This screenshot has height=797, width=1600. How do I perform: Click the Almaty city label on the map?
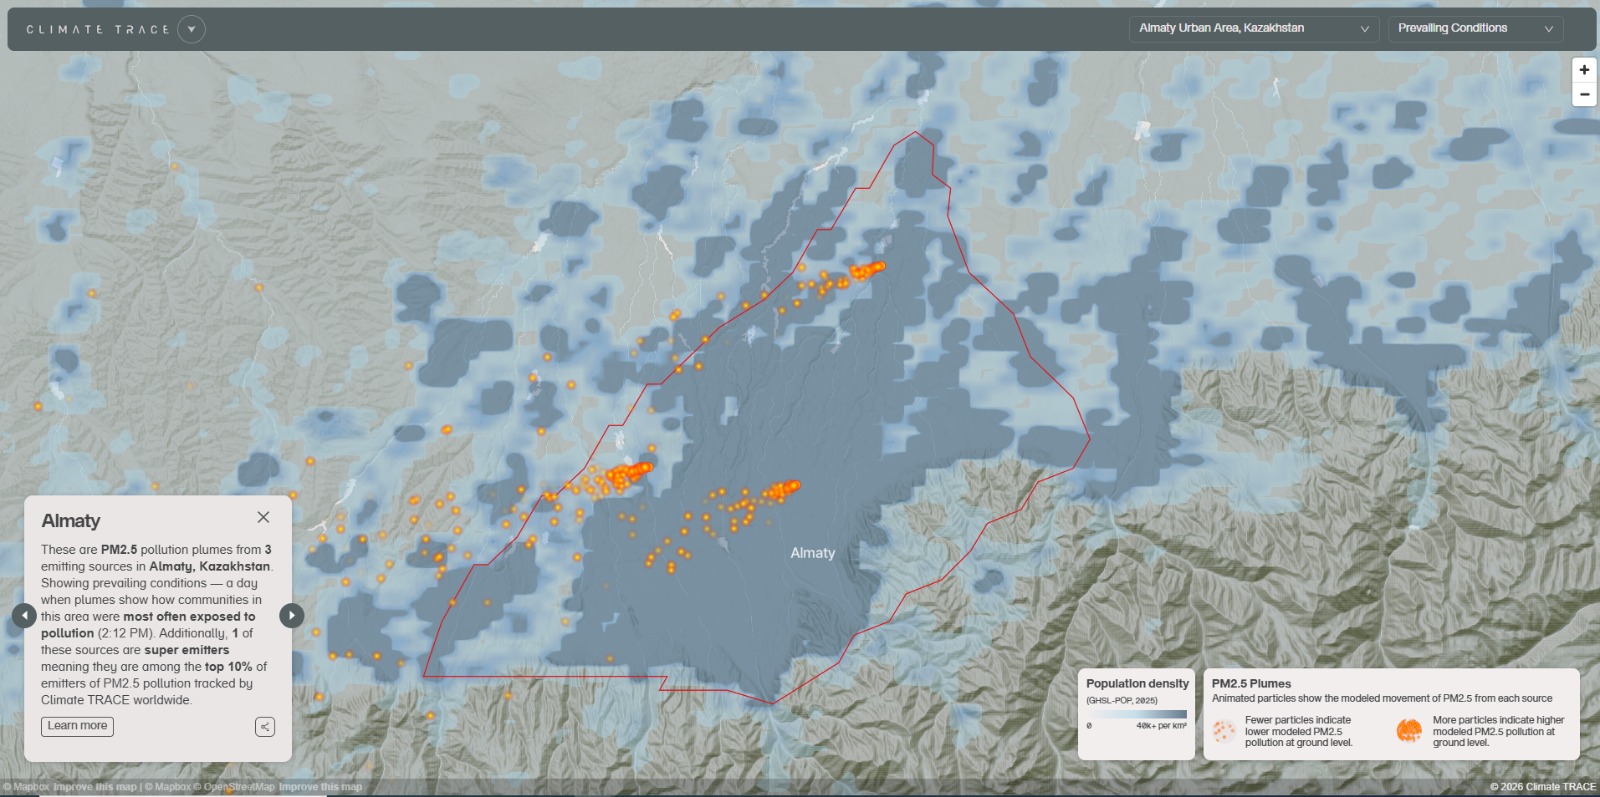coord(812,553)
